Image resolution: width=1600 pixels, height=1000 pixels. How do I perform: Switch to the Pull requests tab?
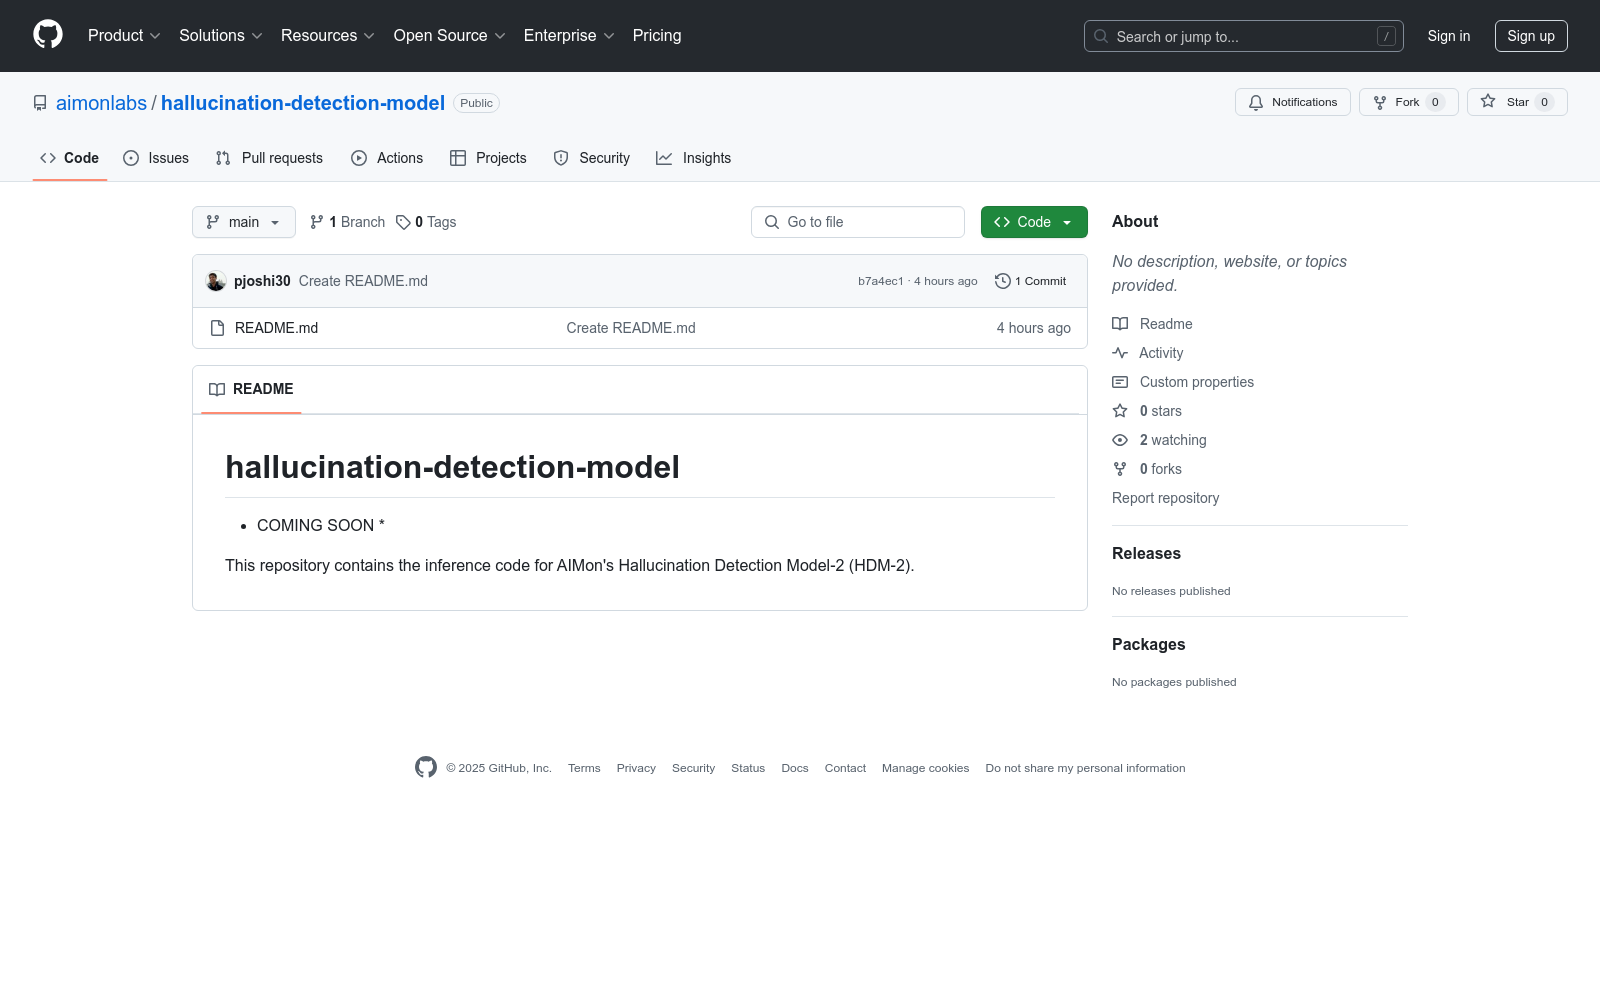(269, 158)
